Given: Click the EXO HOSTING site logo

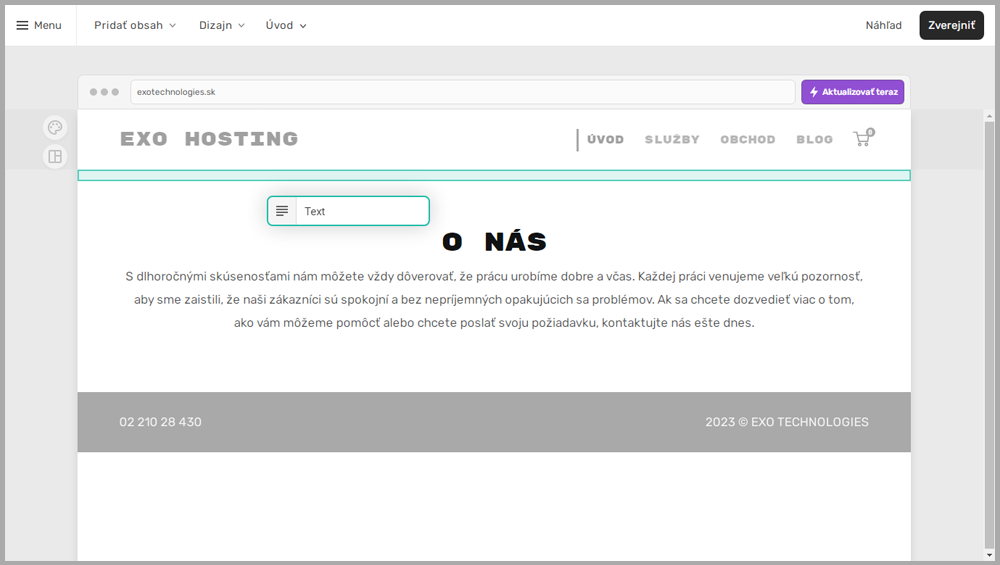Looking at the screenshot, I should pos(209,139).
